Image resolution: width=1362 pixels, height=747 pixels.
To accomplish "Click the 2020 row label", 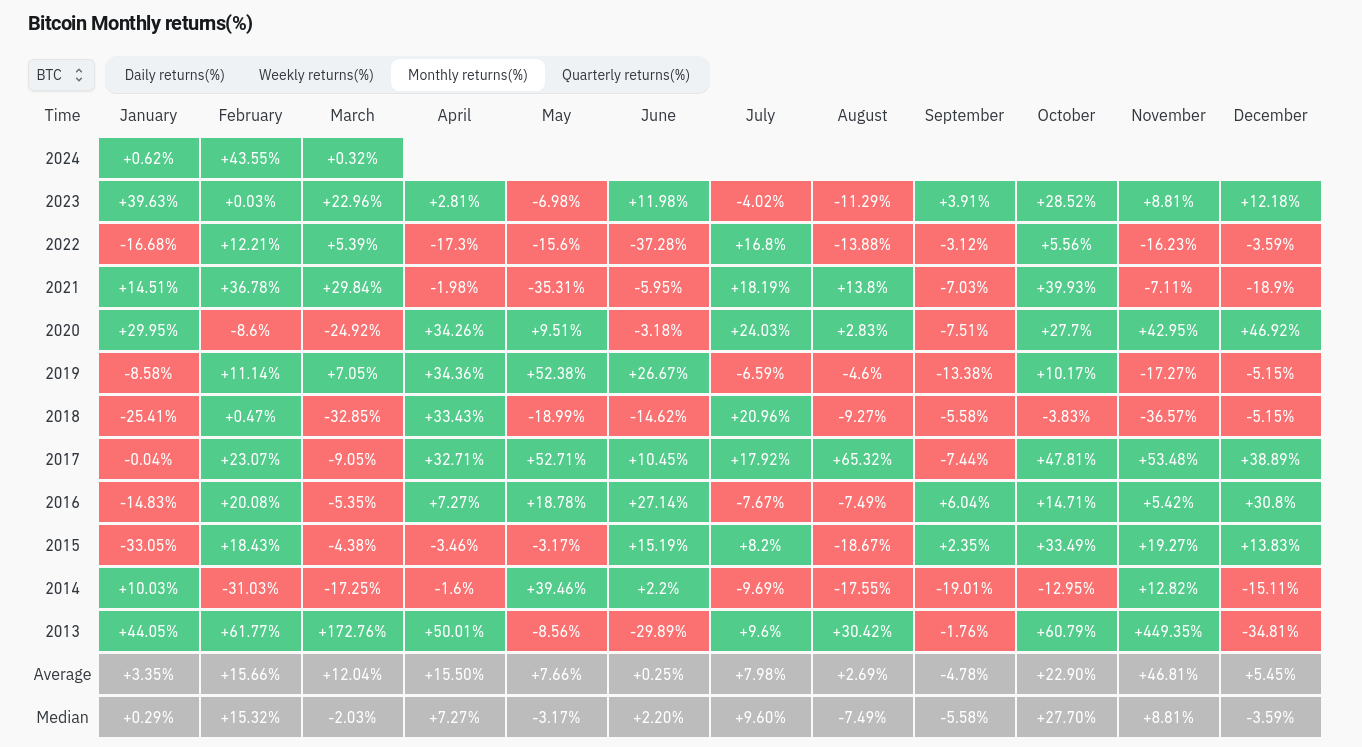I will (x=62, y=330).
